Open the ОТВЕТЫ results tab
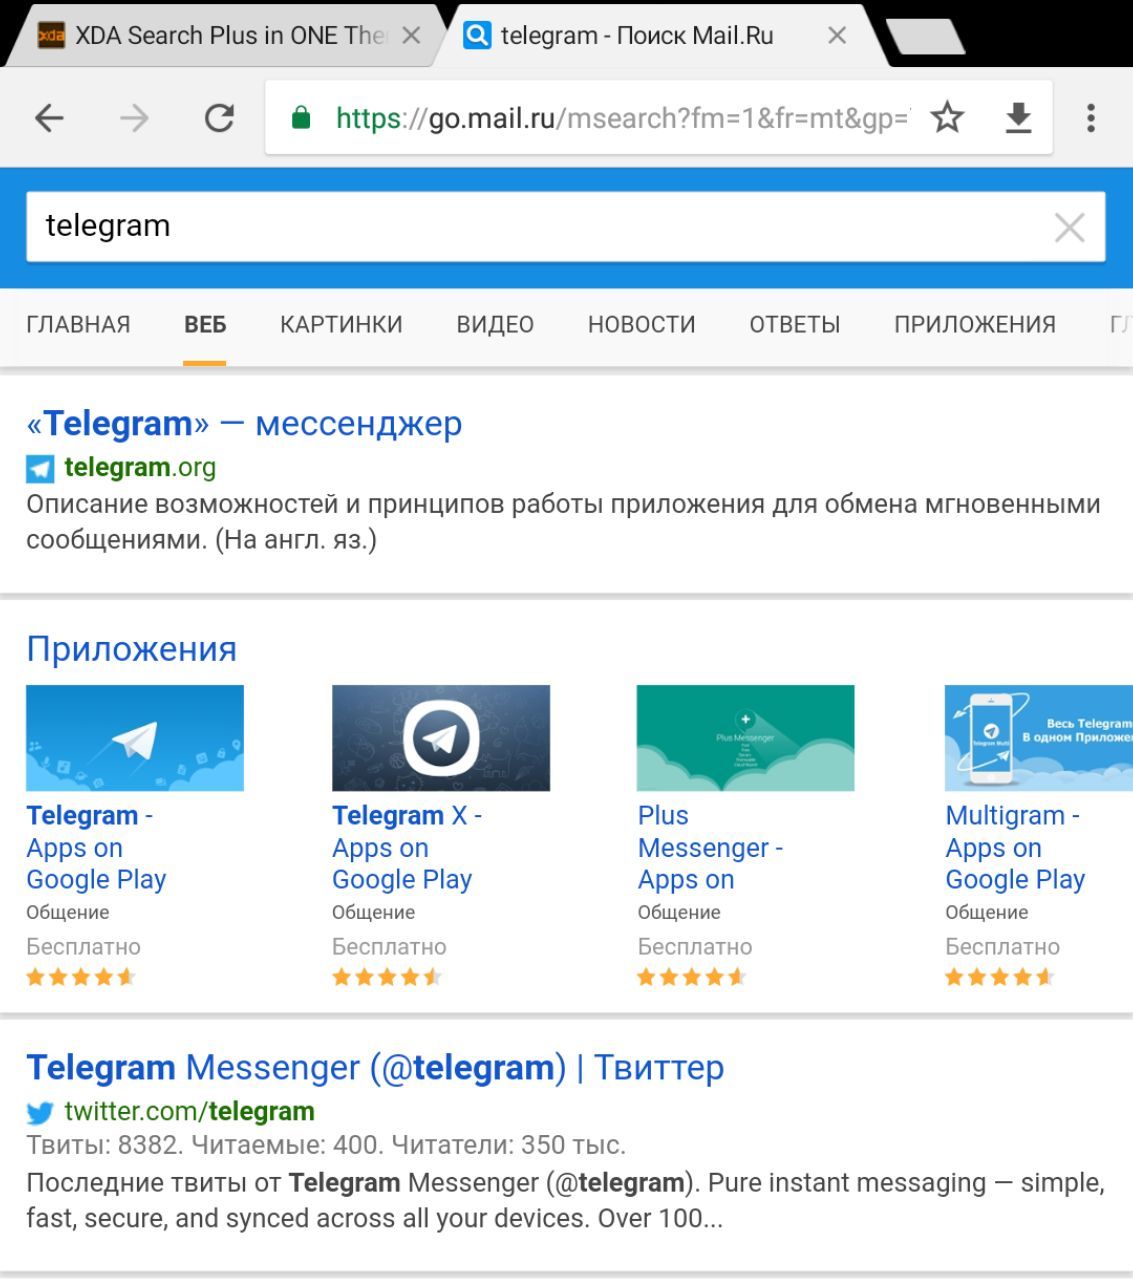1133x1279 pixels. point(795,325)
